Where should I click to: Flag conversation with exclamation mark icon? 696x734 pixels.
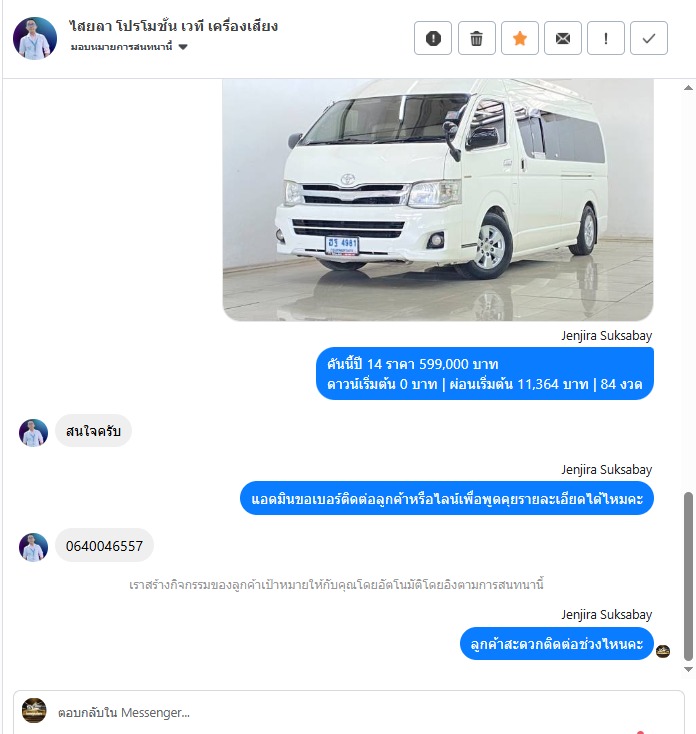point(606,38)
